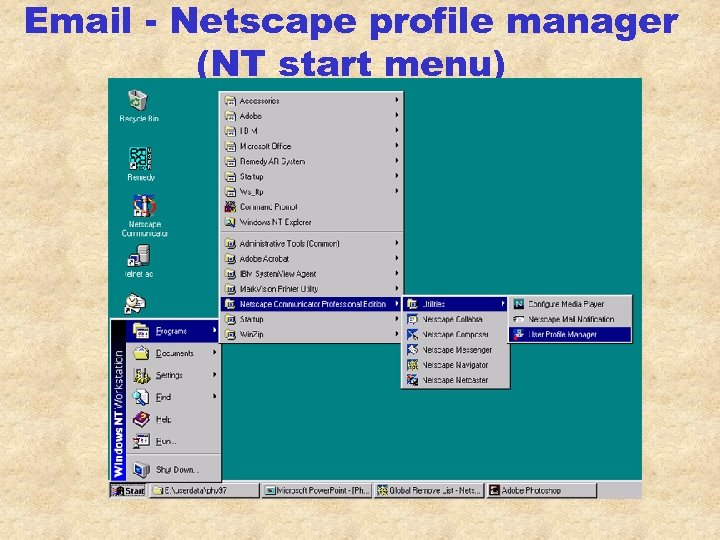Viewport: 720px width, 540px height.
Task: Expand Administrative Tools (Common) submenu arrow
Action: pos(396,242)
